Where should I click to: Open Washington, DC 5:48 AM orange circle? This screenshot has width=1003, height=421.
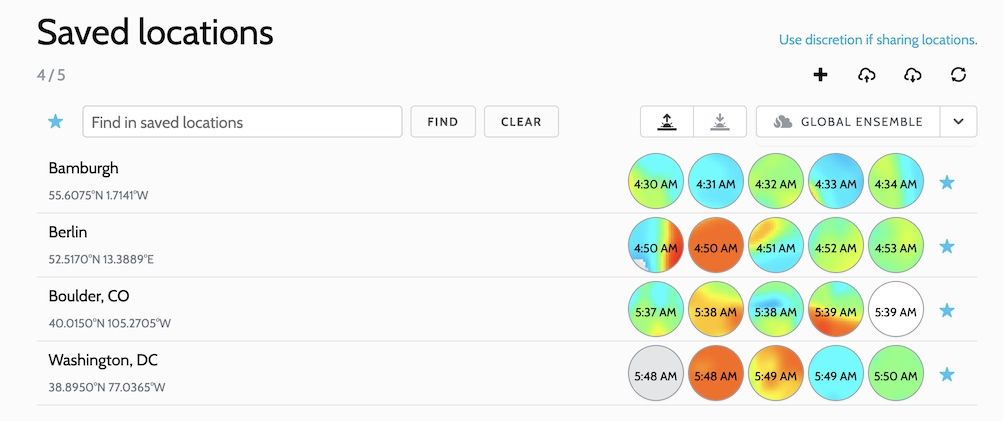(716, 373)
